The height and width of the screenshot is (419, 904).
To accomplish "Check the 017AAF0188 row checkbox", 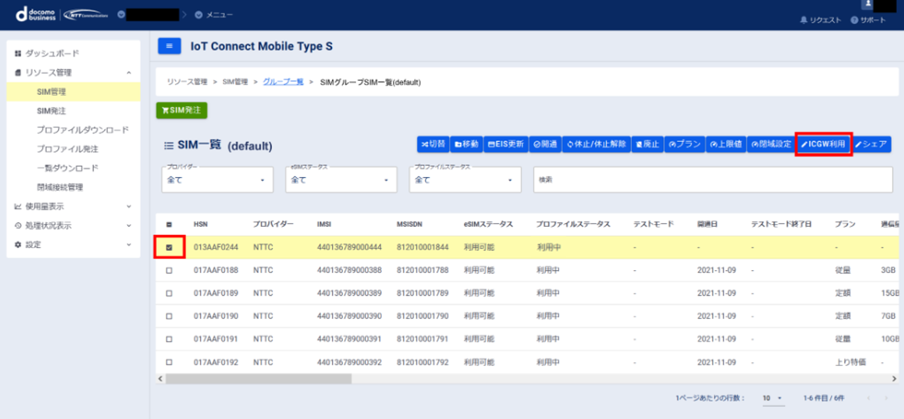I will tap(168, 270).
